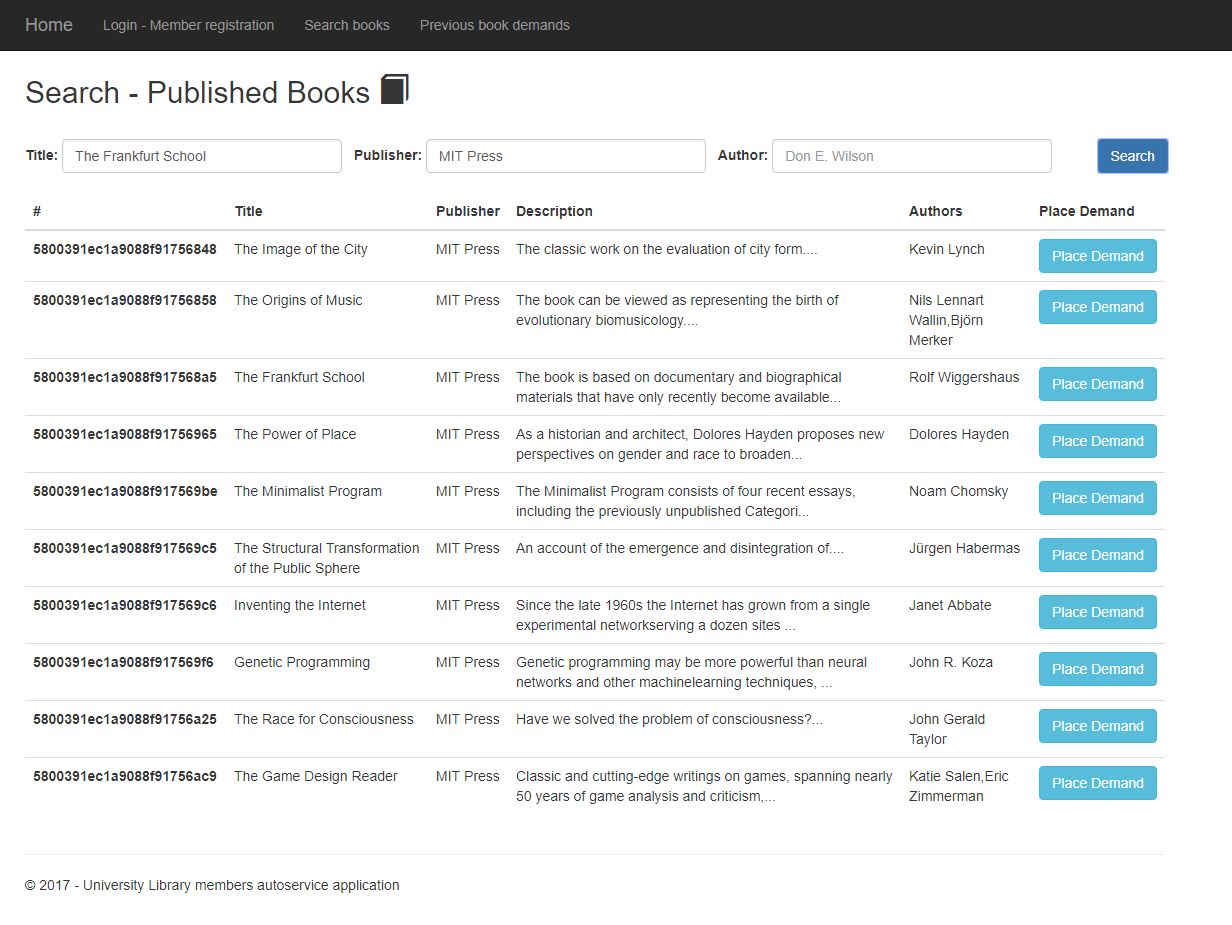Click the blue Search button
Viewport: 1232px width, 925px height.
click(x=1132, y=156)
